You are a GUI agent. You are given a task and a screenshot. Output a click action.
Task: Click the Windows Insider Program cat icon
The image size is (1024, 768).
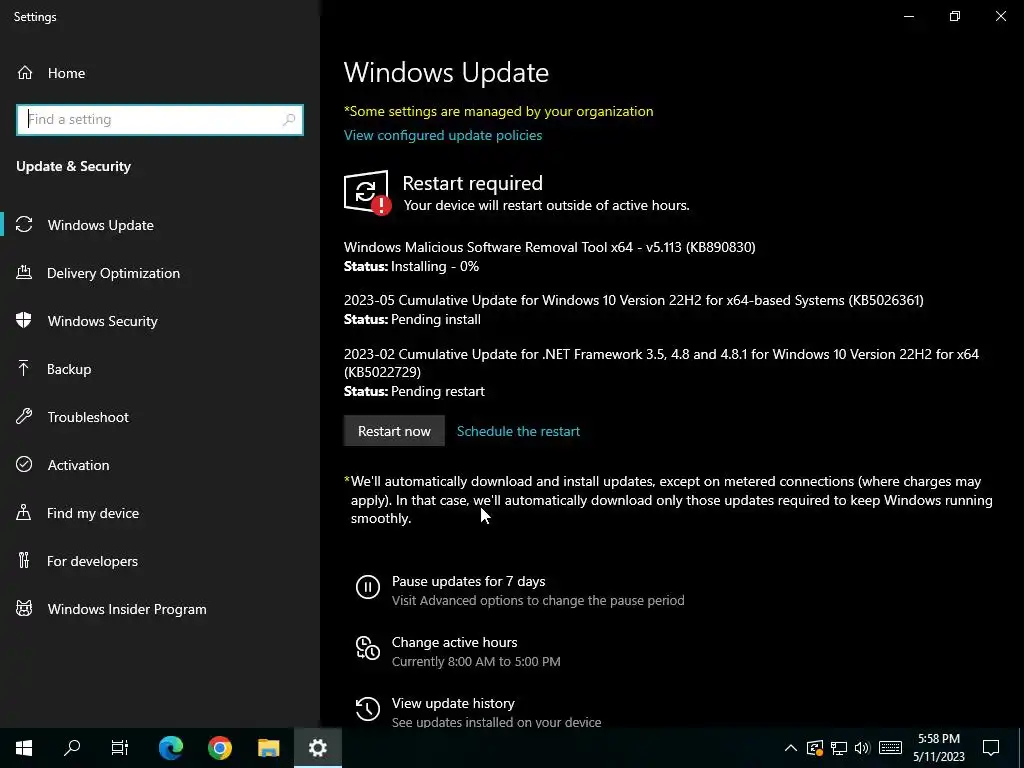pos(24,609)
